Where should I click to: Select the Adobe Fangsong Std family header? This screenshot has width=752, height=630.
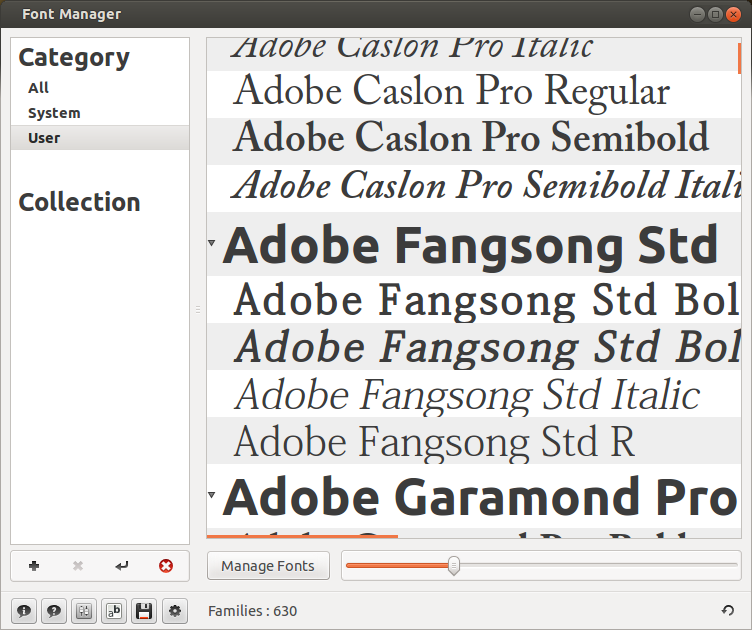pyautogui.click(x=474, y=245)
